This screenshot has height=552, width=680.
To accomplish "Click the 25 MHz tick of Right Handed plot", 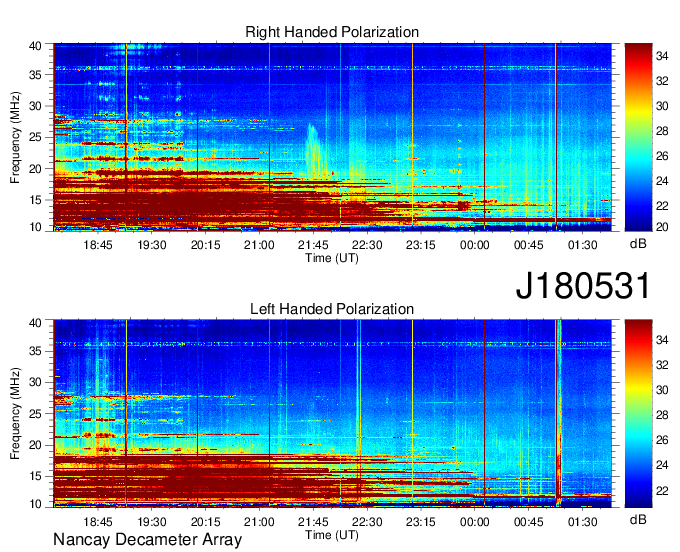I will (x=35, y=137).
